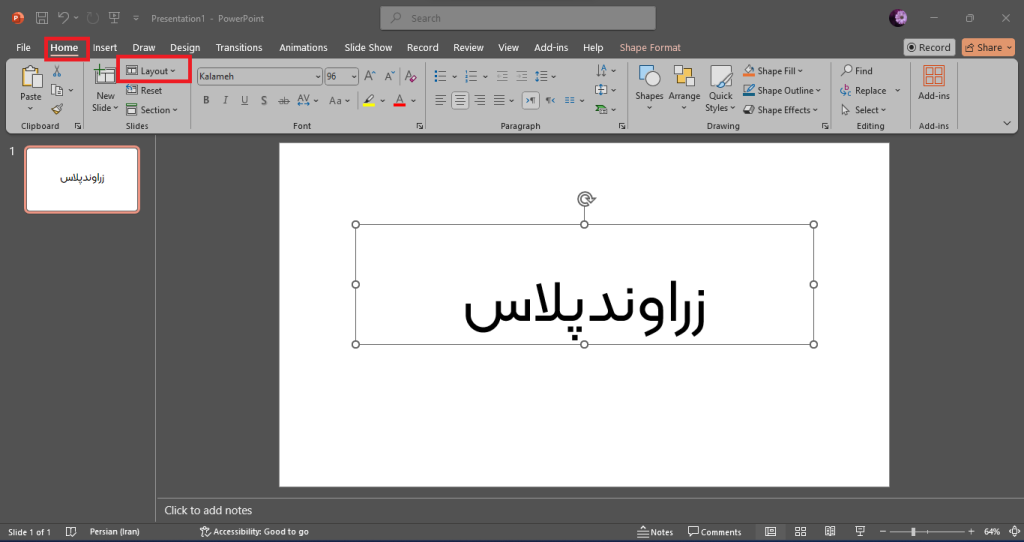This screenshot has height=542, width=1024.
Task: Select slide 1 thumbnail
Action: coord(82,179)
